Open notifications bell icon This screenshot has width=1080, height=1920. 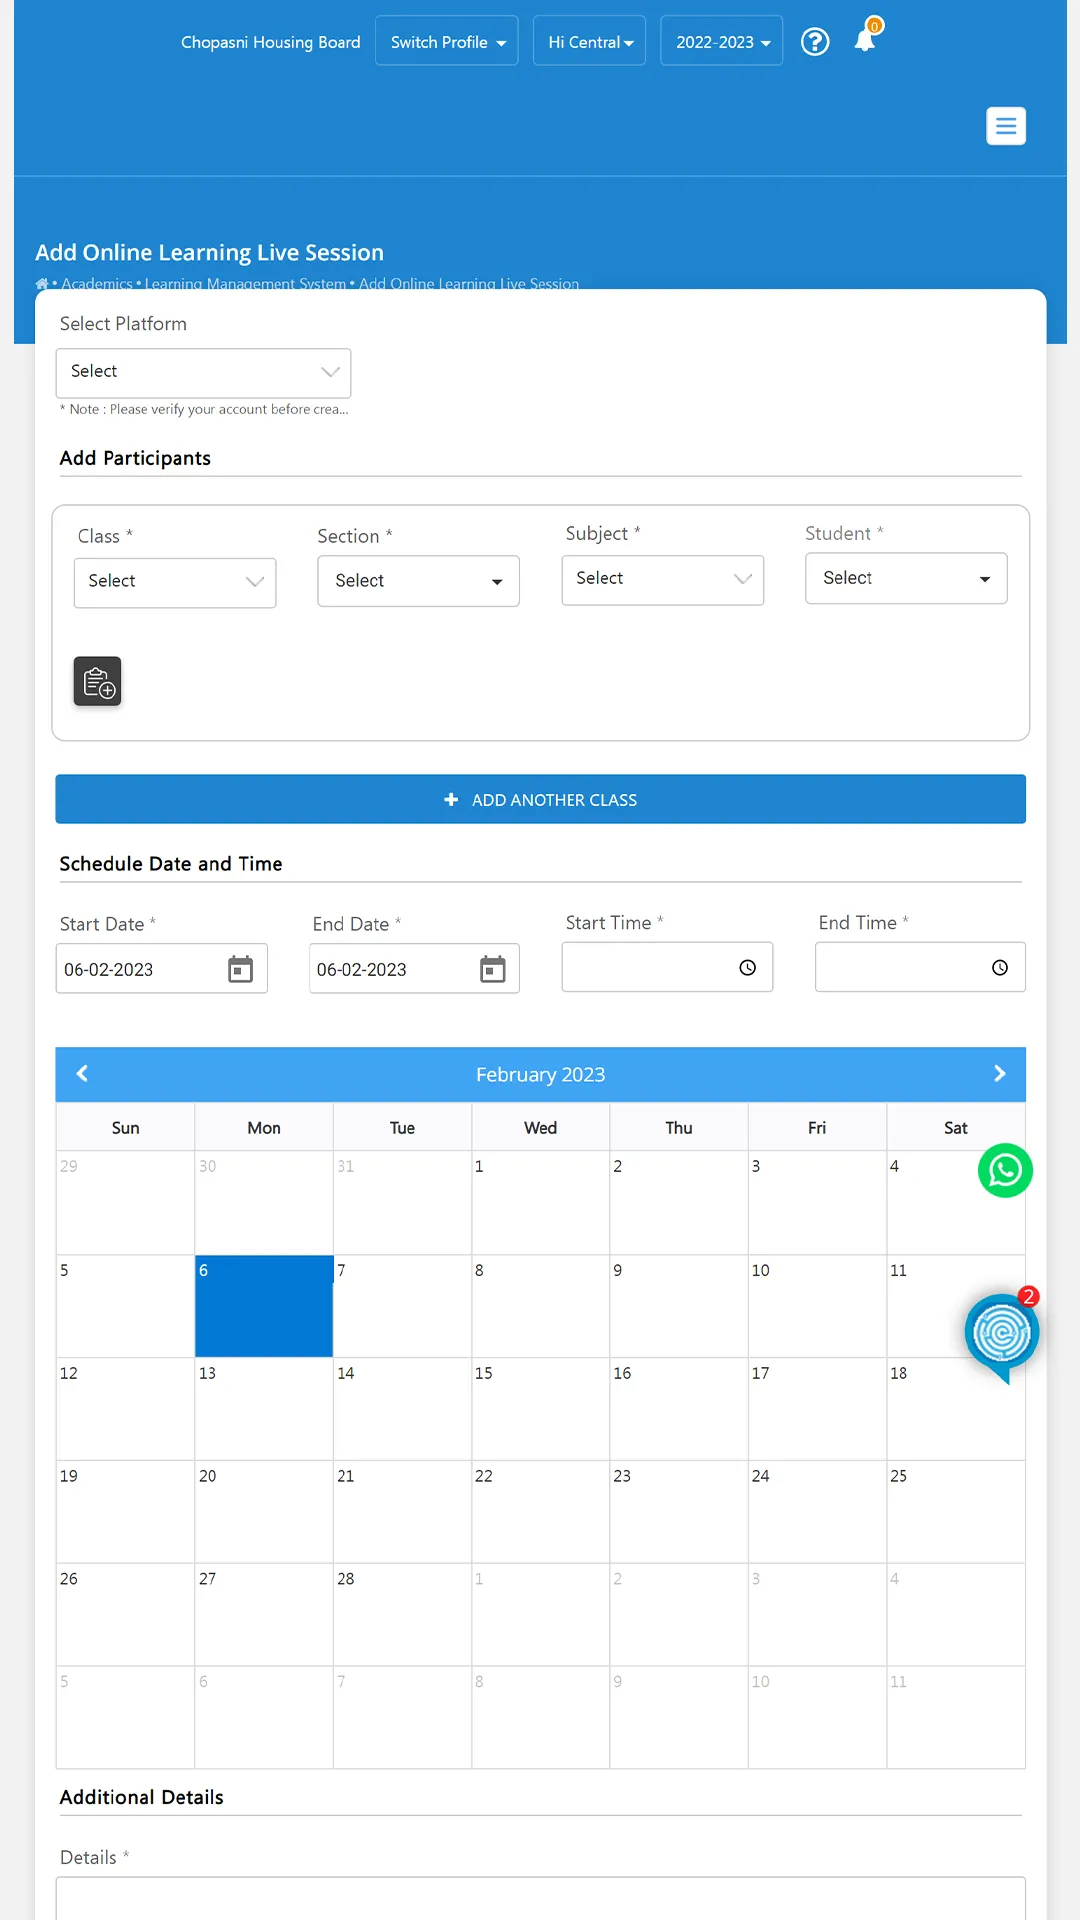(x=866, y=38)
